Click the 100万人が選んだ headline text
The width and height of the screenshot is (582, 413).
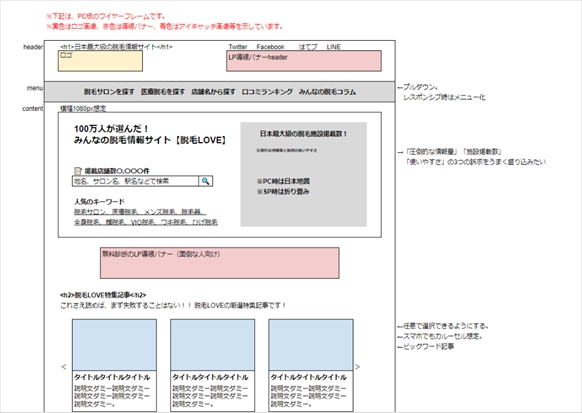point(111,129)
